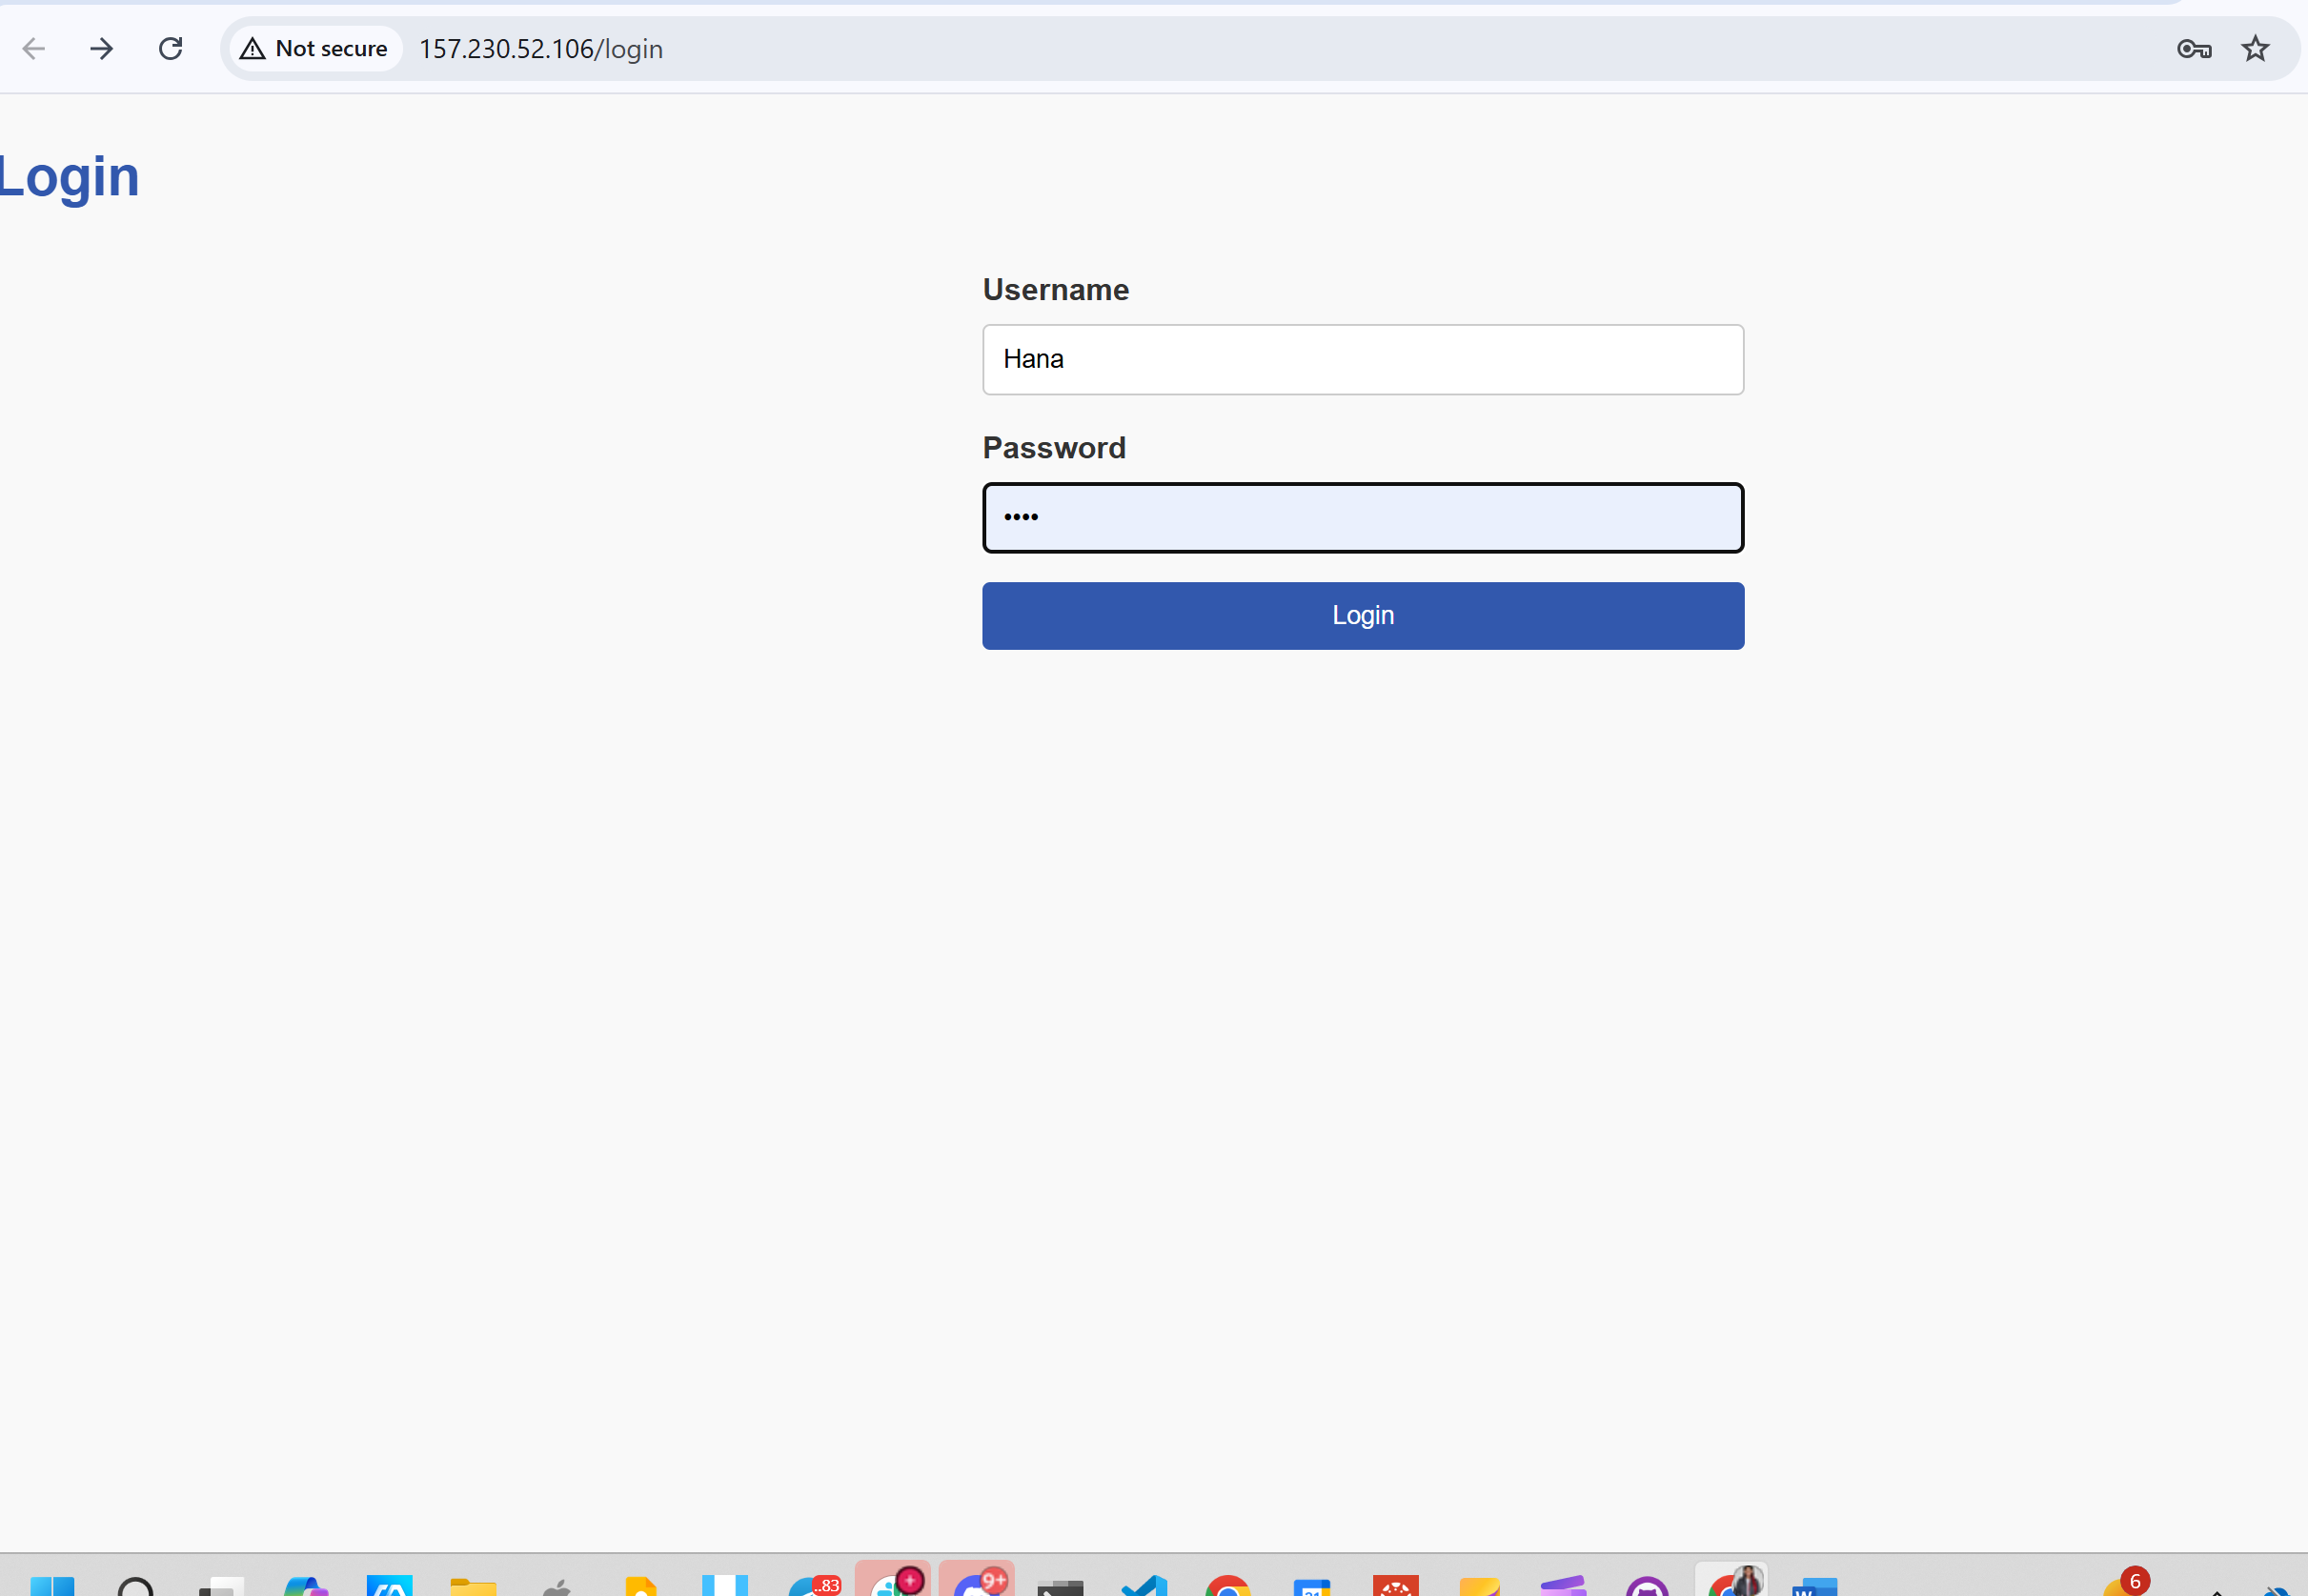Viewport: 2308px width, 1596px height.
Task: Bookmark this page using the star icon
Action: (2255, 48)
